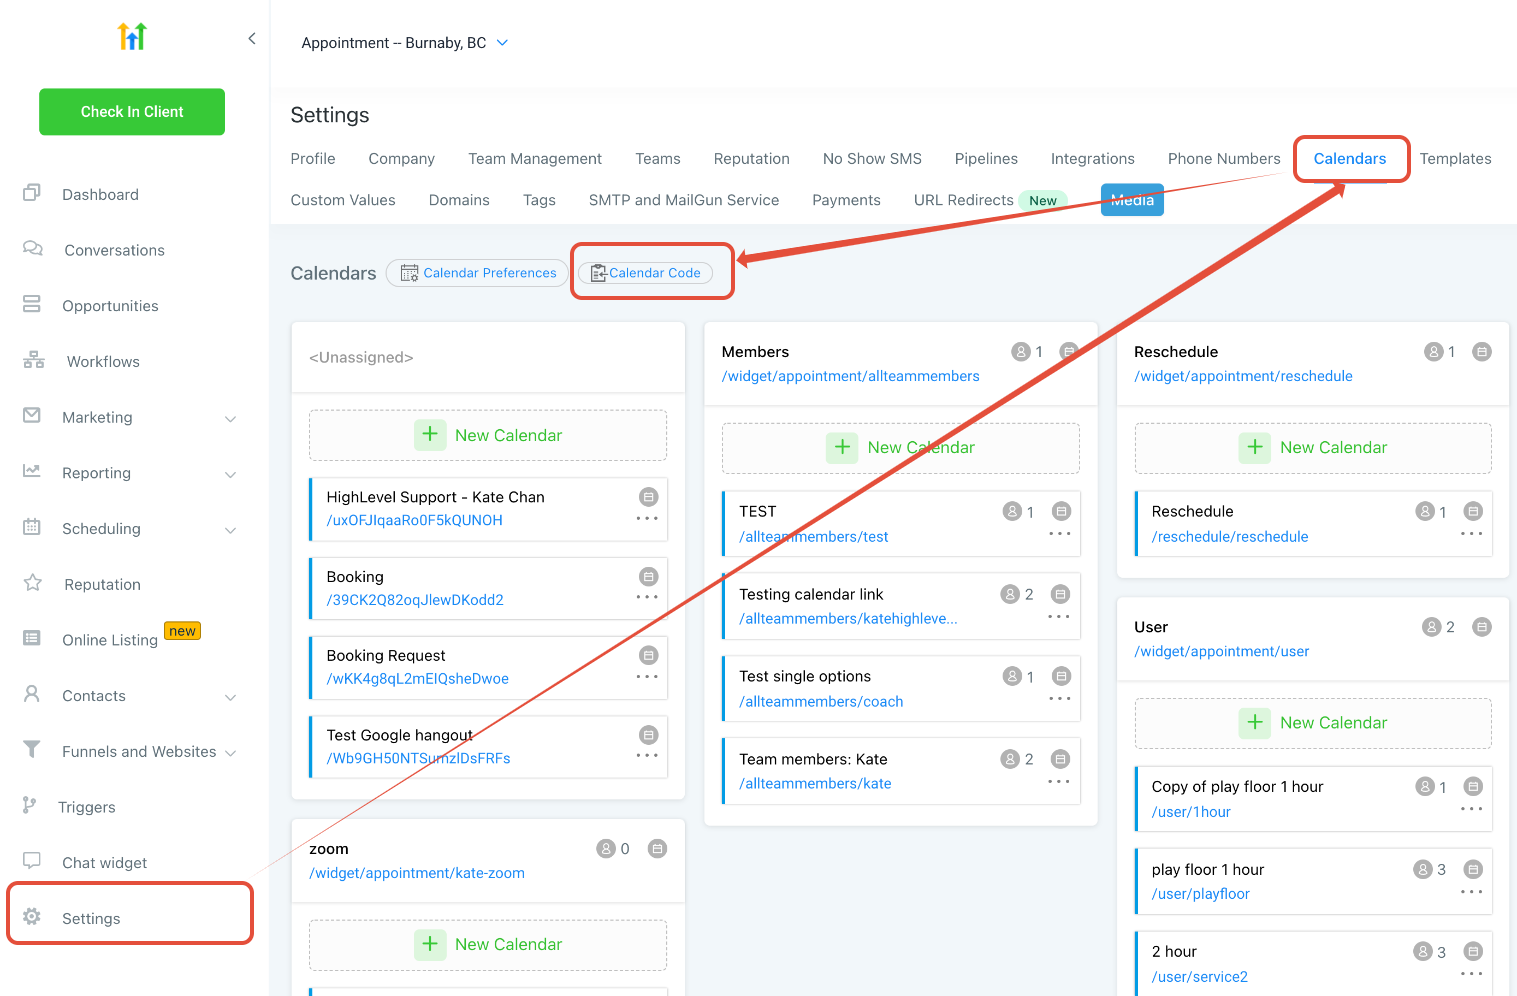Image resolution: width=1517 pixels, height=996 pixels.
Task: Open the Triggers icon in sidebar
Action: coord(30,806)
